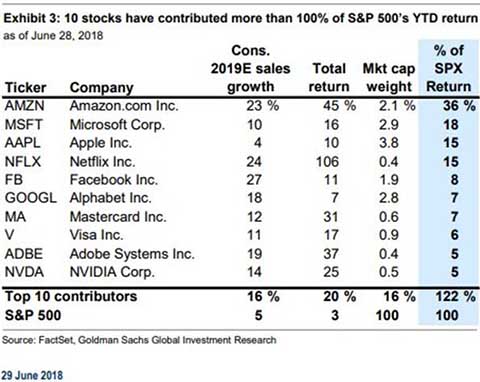Image resolution: width=480 pixels, height=382 pixels.
Task: Click the 122 % total in highlighted column
Action: 455,296
